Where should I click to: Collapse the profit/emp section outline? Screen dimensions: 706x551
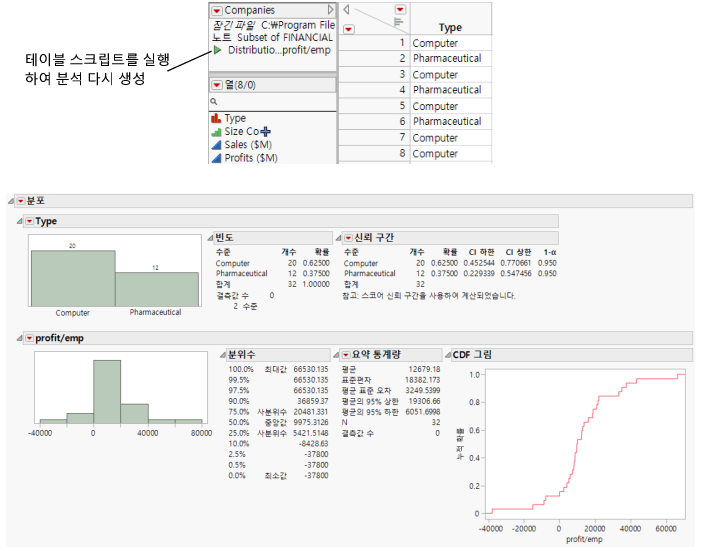click(19, 338)
